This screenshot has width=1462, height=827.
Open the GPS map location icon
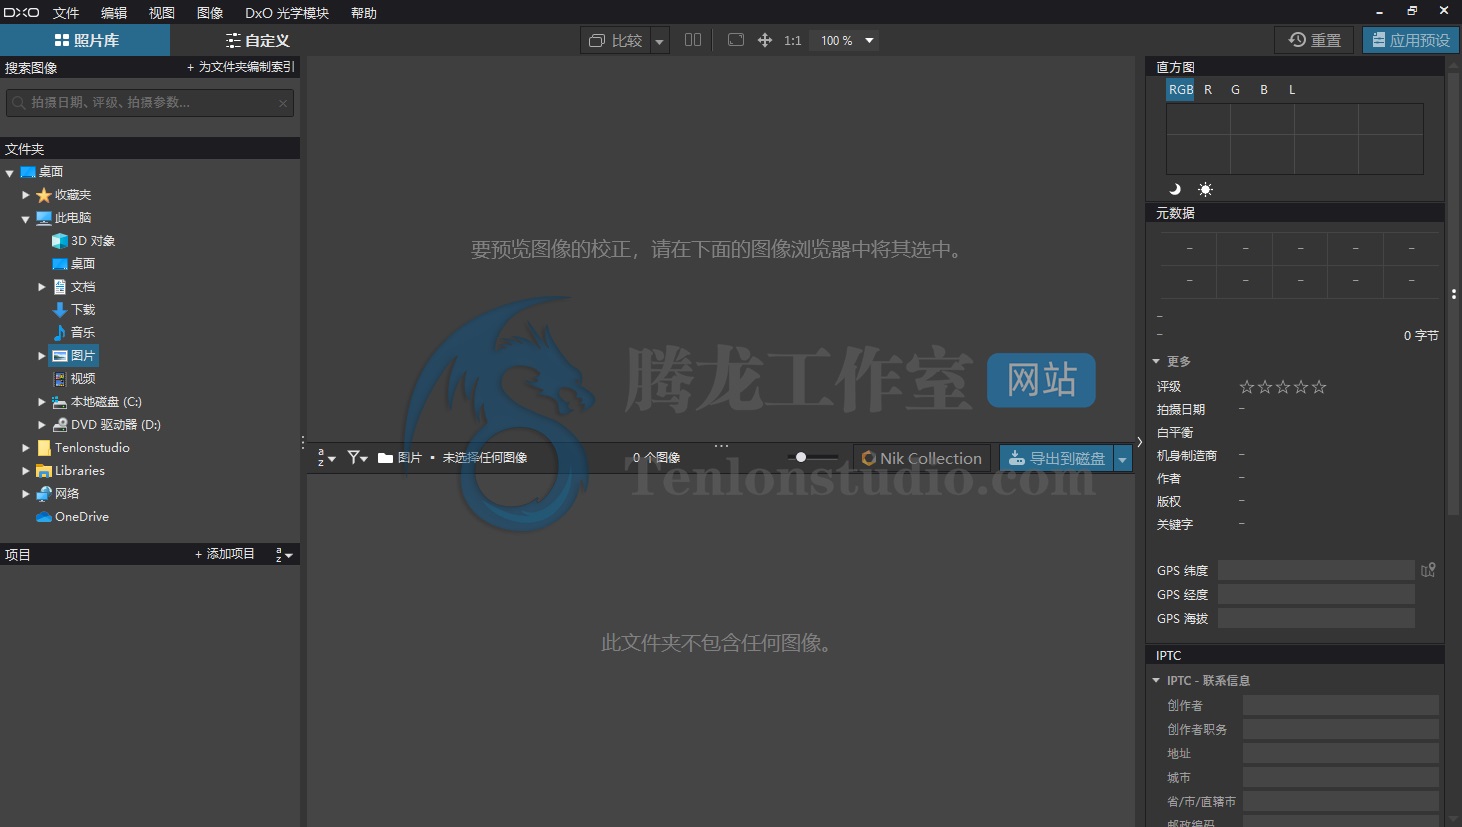pyautogui.click(x=1428, y=570)
